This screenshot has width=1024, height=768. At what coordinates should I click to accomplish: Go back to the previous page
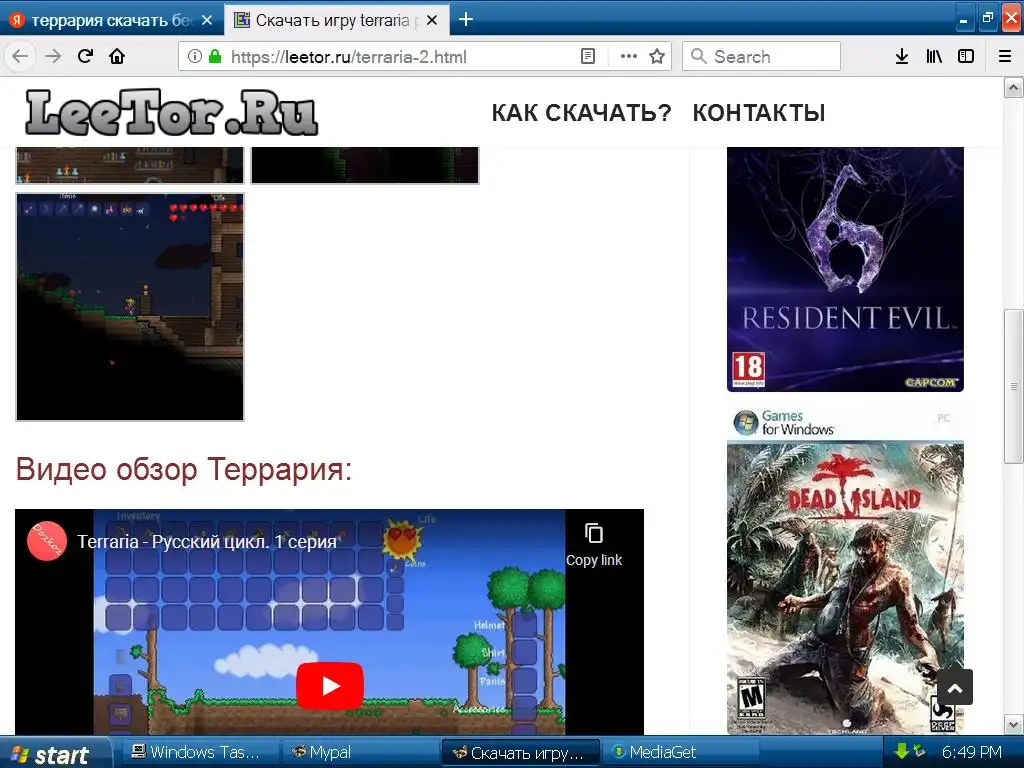tap(20, 56)
